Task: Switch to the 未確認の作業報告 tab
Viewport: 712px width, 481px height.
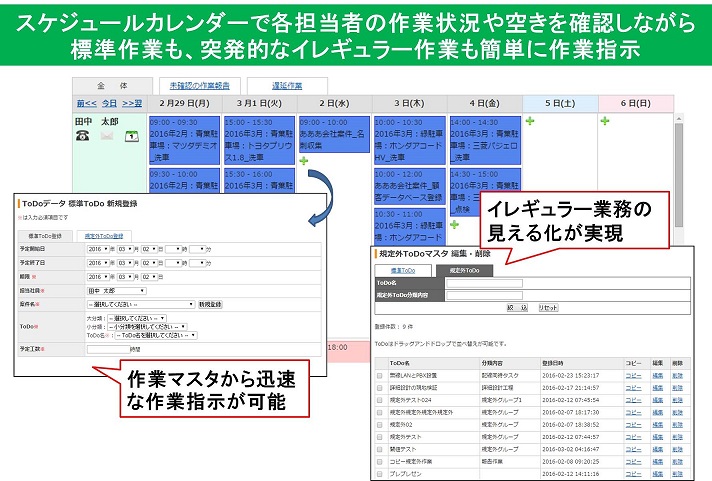Action: tap(199, 85)
